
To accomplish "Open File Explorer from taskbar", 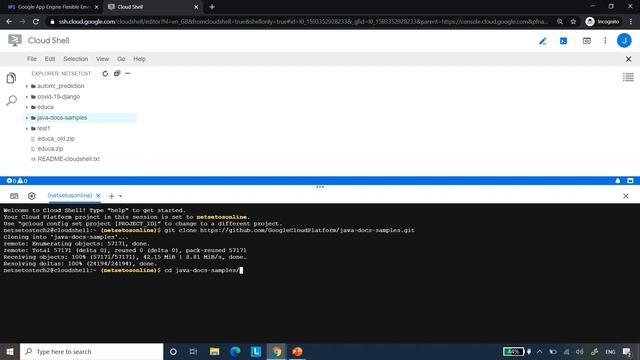I will pos(214,351).
